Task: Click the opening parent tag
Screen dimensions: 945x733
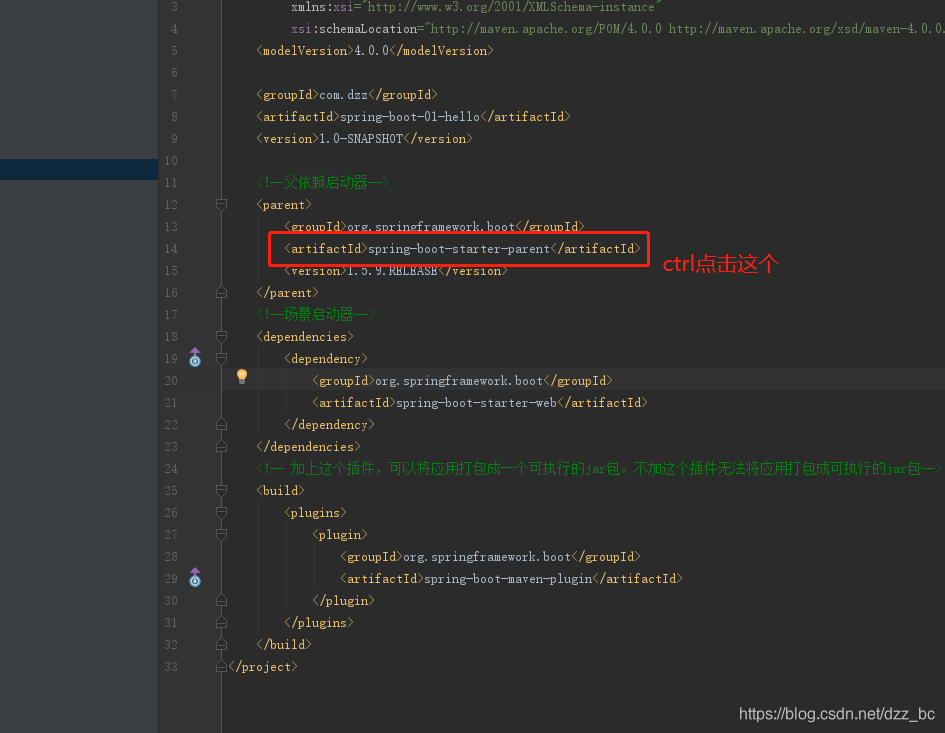Action: 284,204
